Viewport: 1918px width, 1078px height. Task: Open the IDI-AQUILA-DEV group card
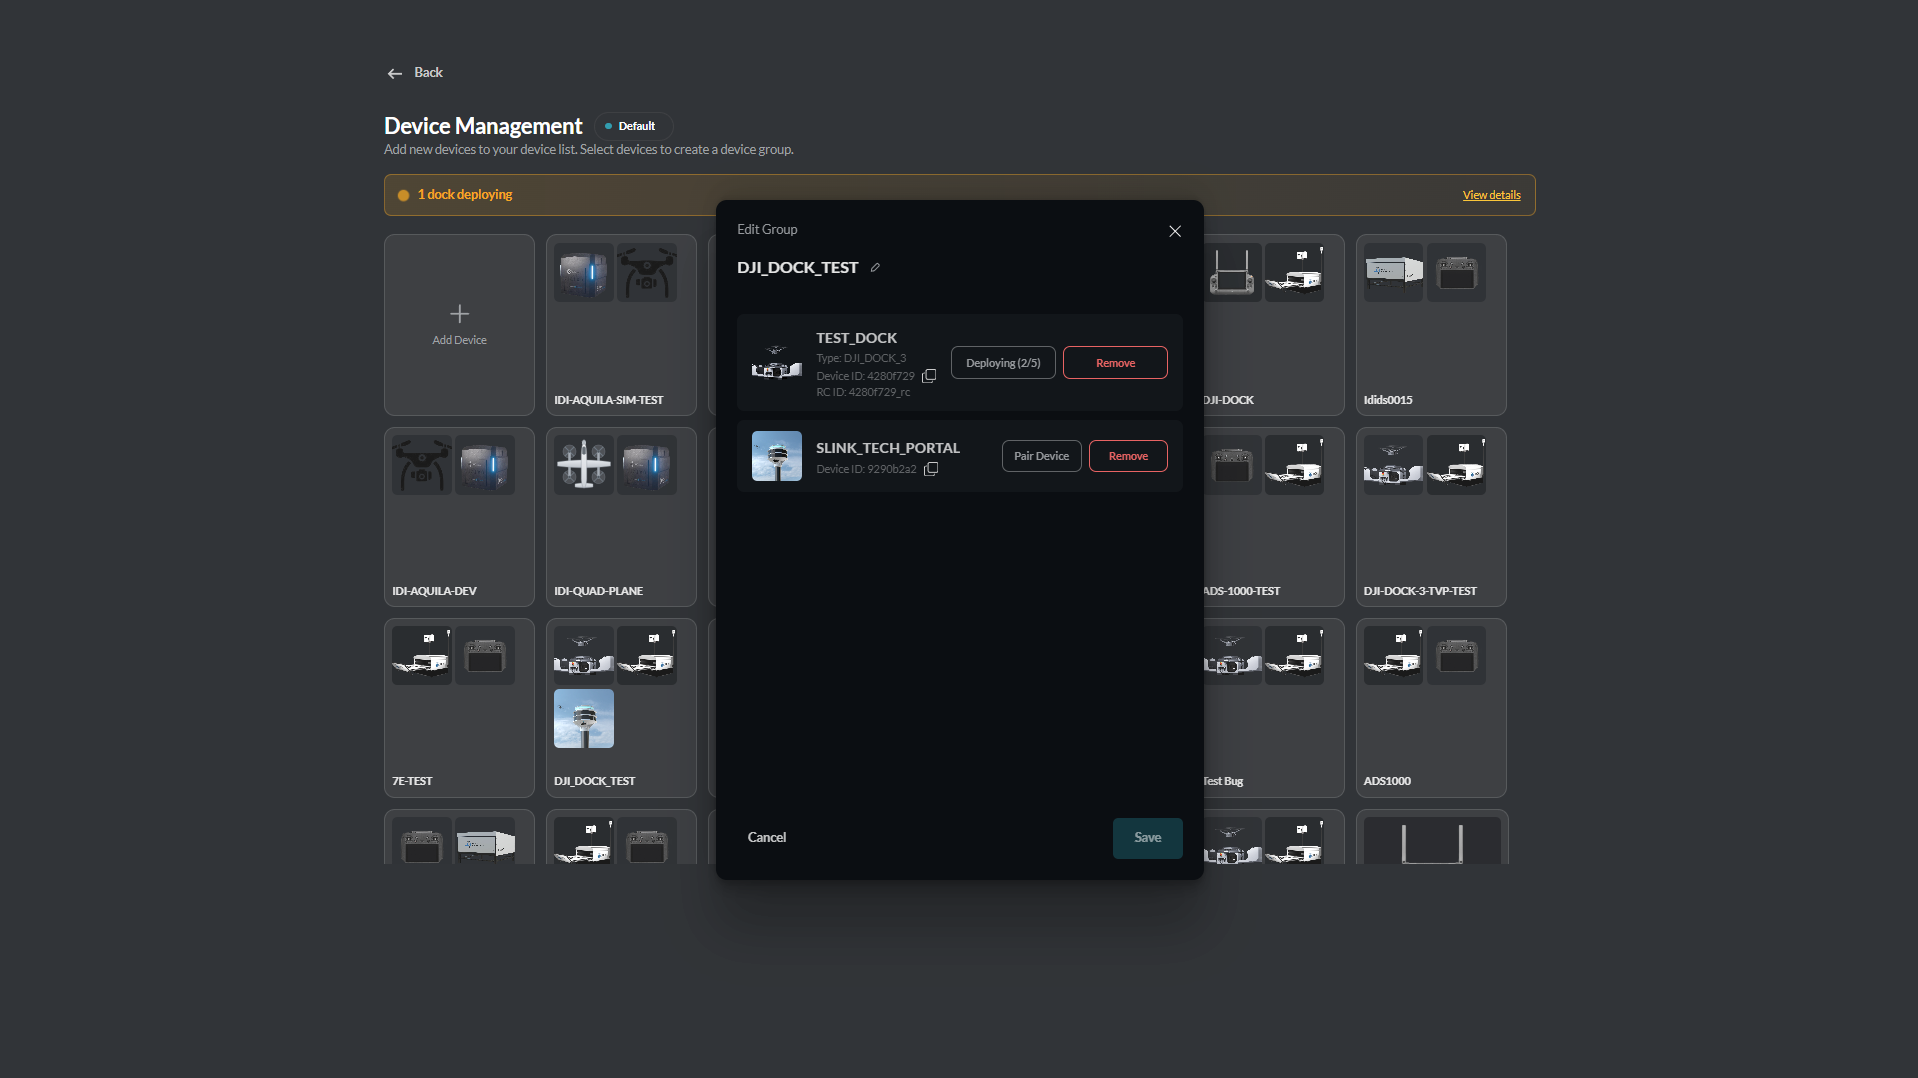tap(459, 517)
